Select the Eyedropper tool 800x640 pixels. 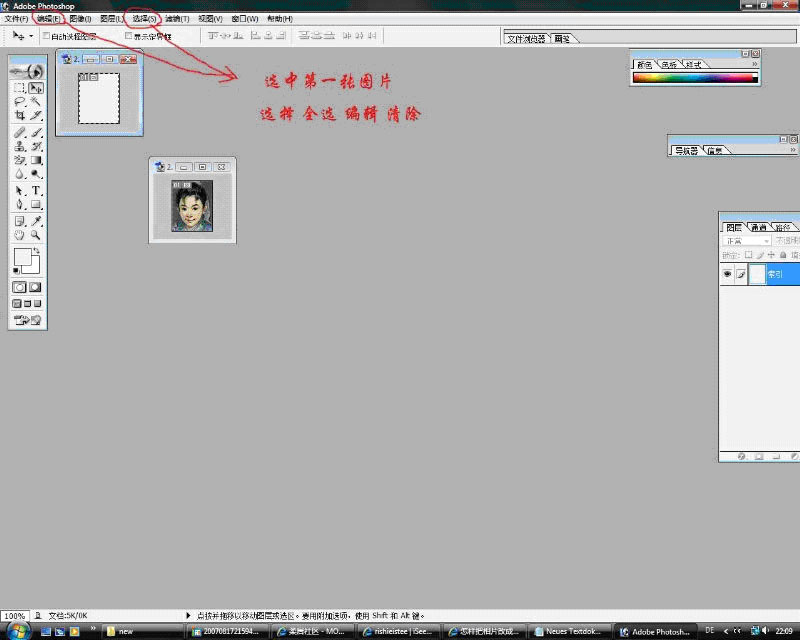(x=36, y=221)
